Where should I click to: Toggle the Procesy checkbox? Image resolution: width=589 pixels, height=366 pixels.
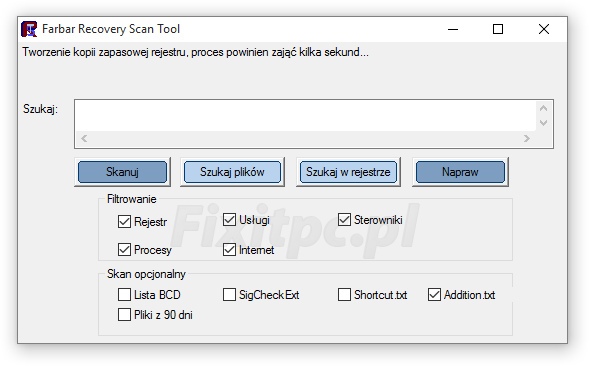[x=124, y=250]
